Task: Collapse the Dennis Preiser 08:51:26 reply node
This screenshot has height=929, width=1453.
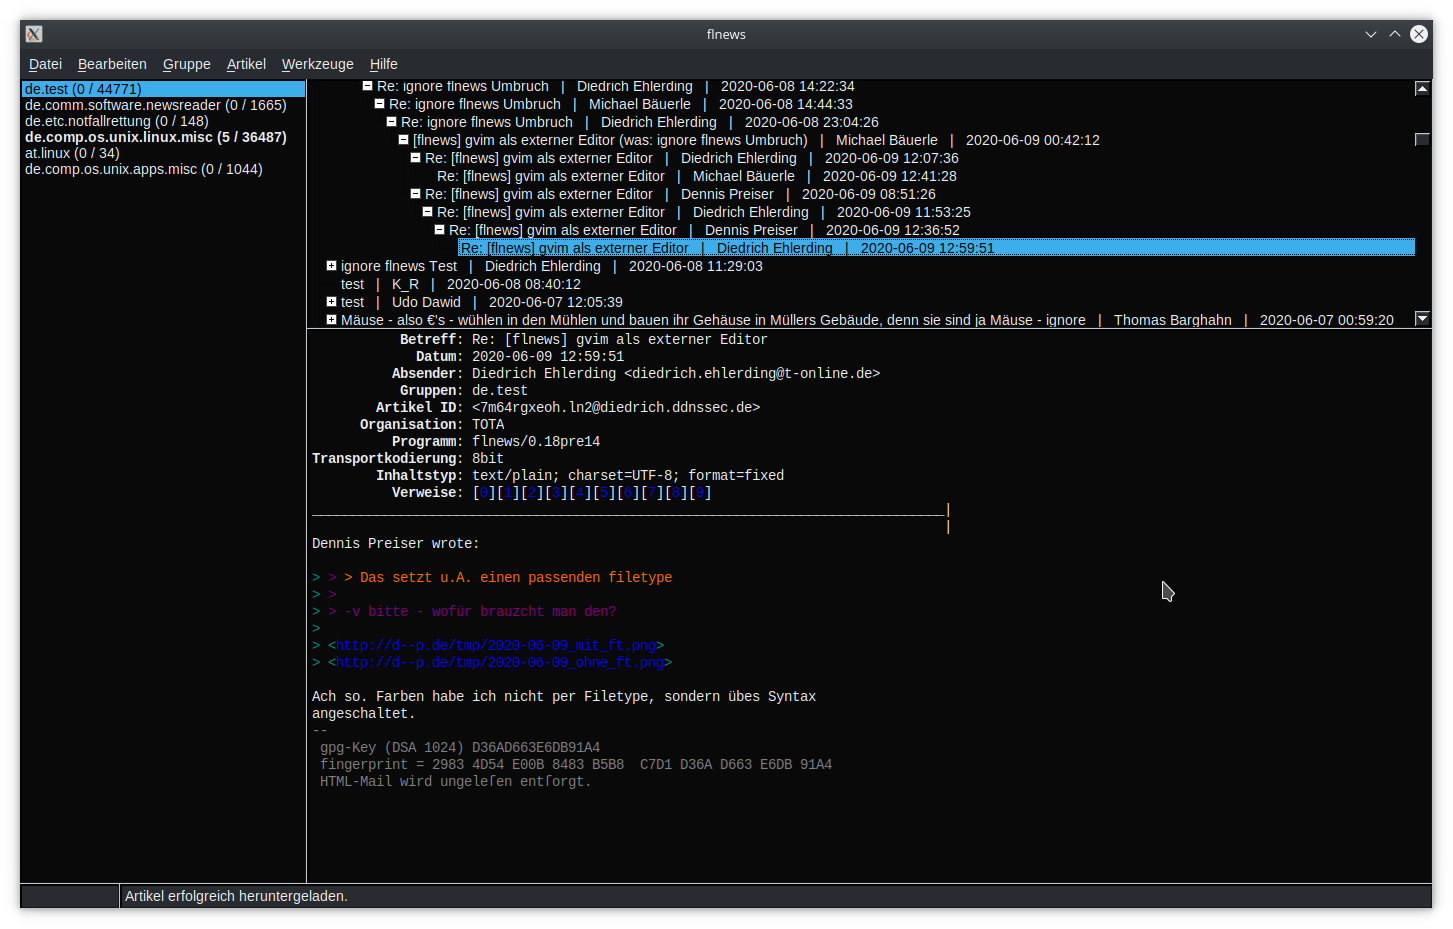Action: tap(416, 194)
